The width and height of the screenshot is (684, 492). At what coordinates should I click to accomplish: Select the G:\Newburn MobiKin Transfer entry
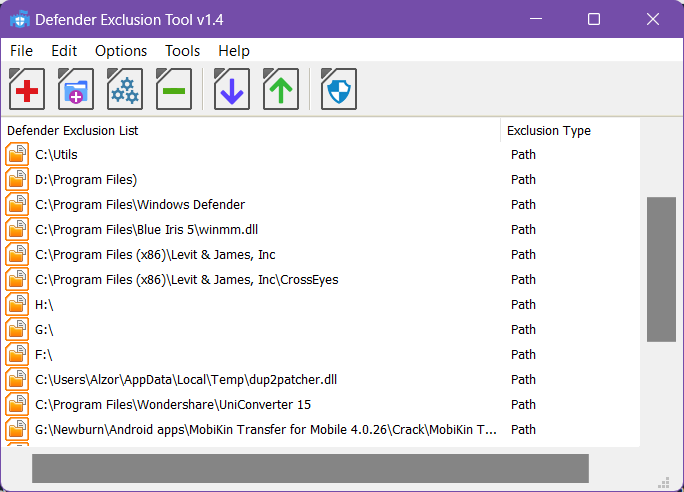click(x=321, y=430)
